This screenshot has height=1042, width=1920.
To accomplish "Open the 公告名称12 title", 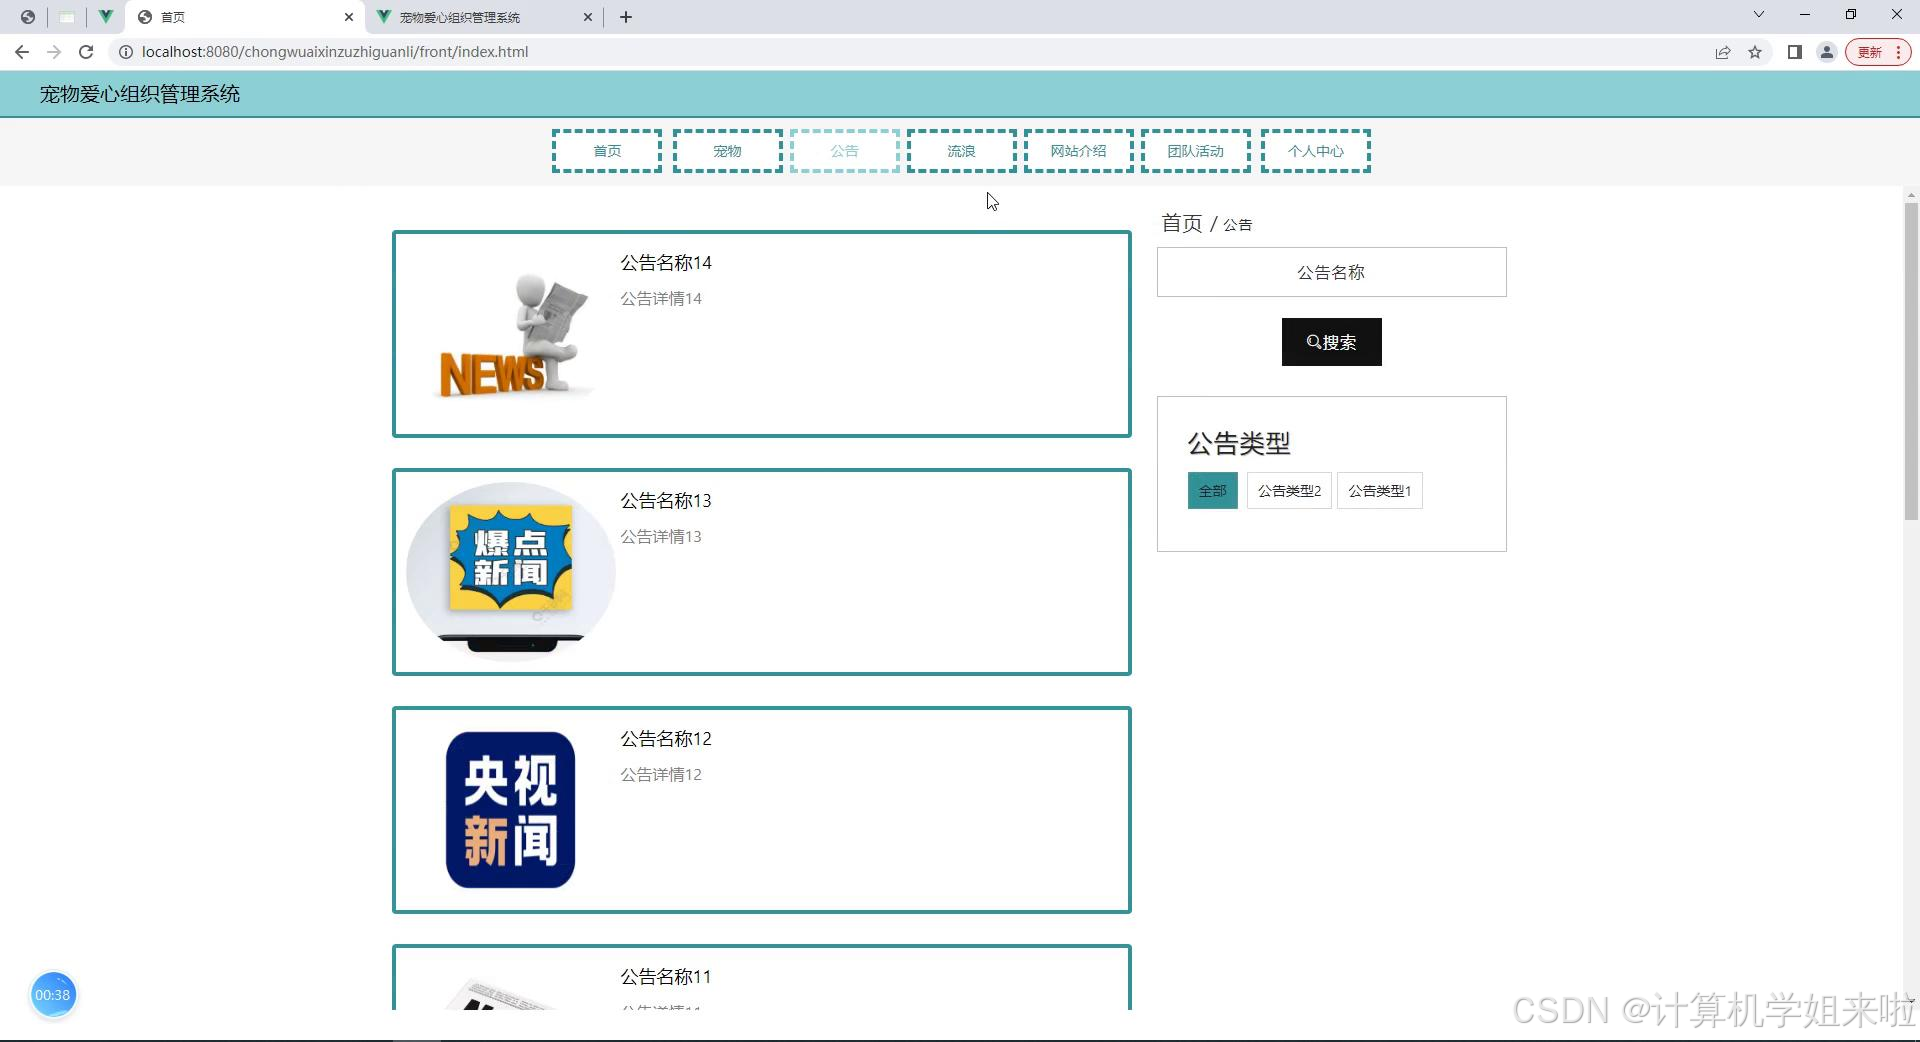I will [666, 739].
